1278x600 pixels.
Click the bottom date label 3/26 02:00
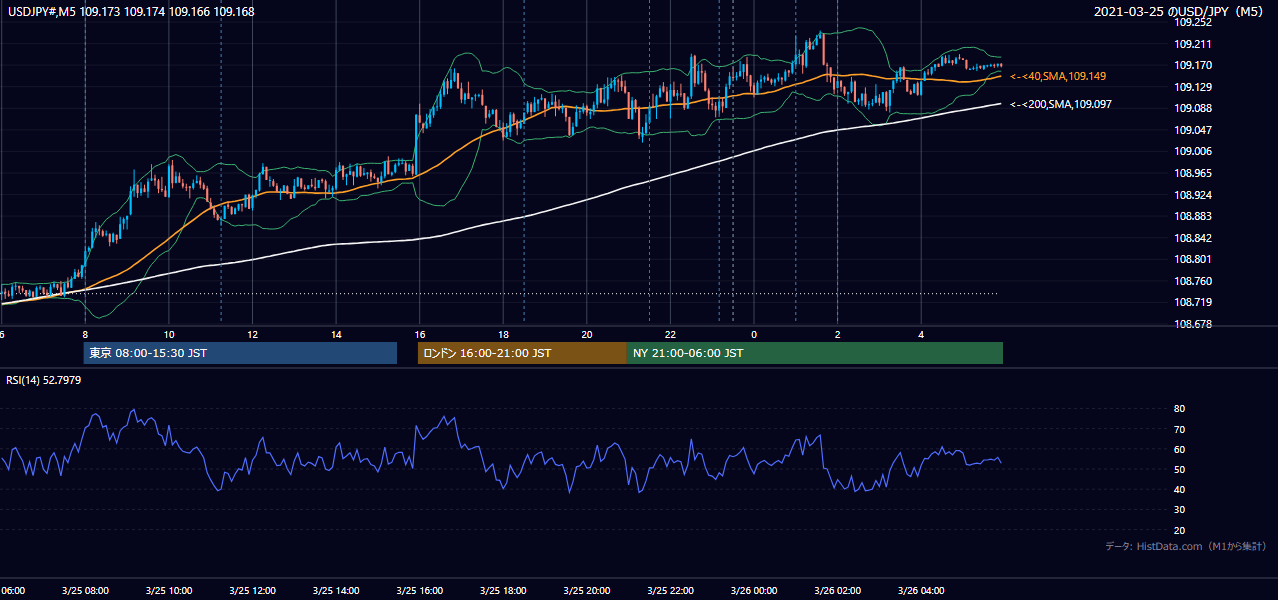point(838,591)
